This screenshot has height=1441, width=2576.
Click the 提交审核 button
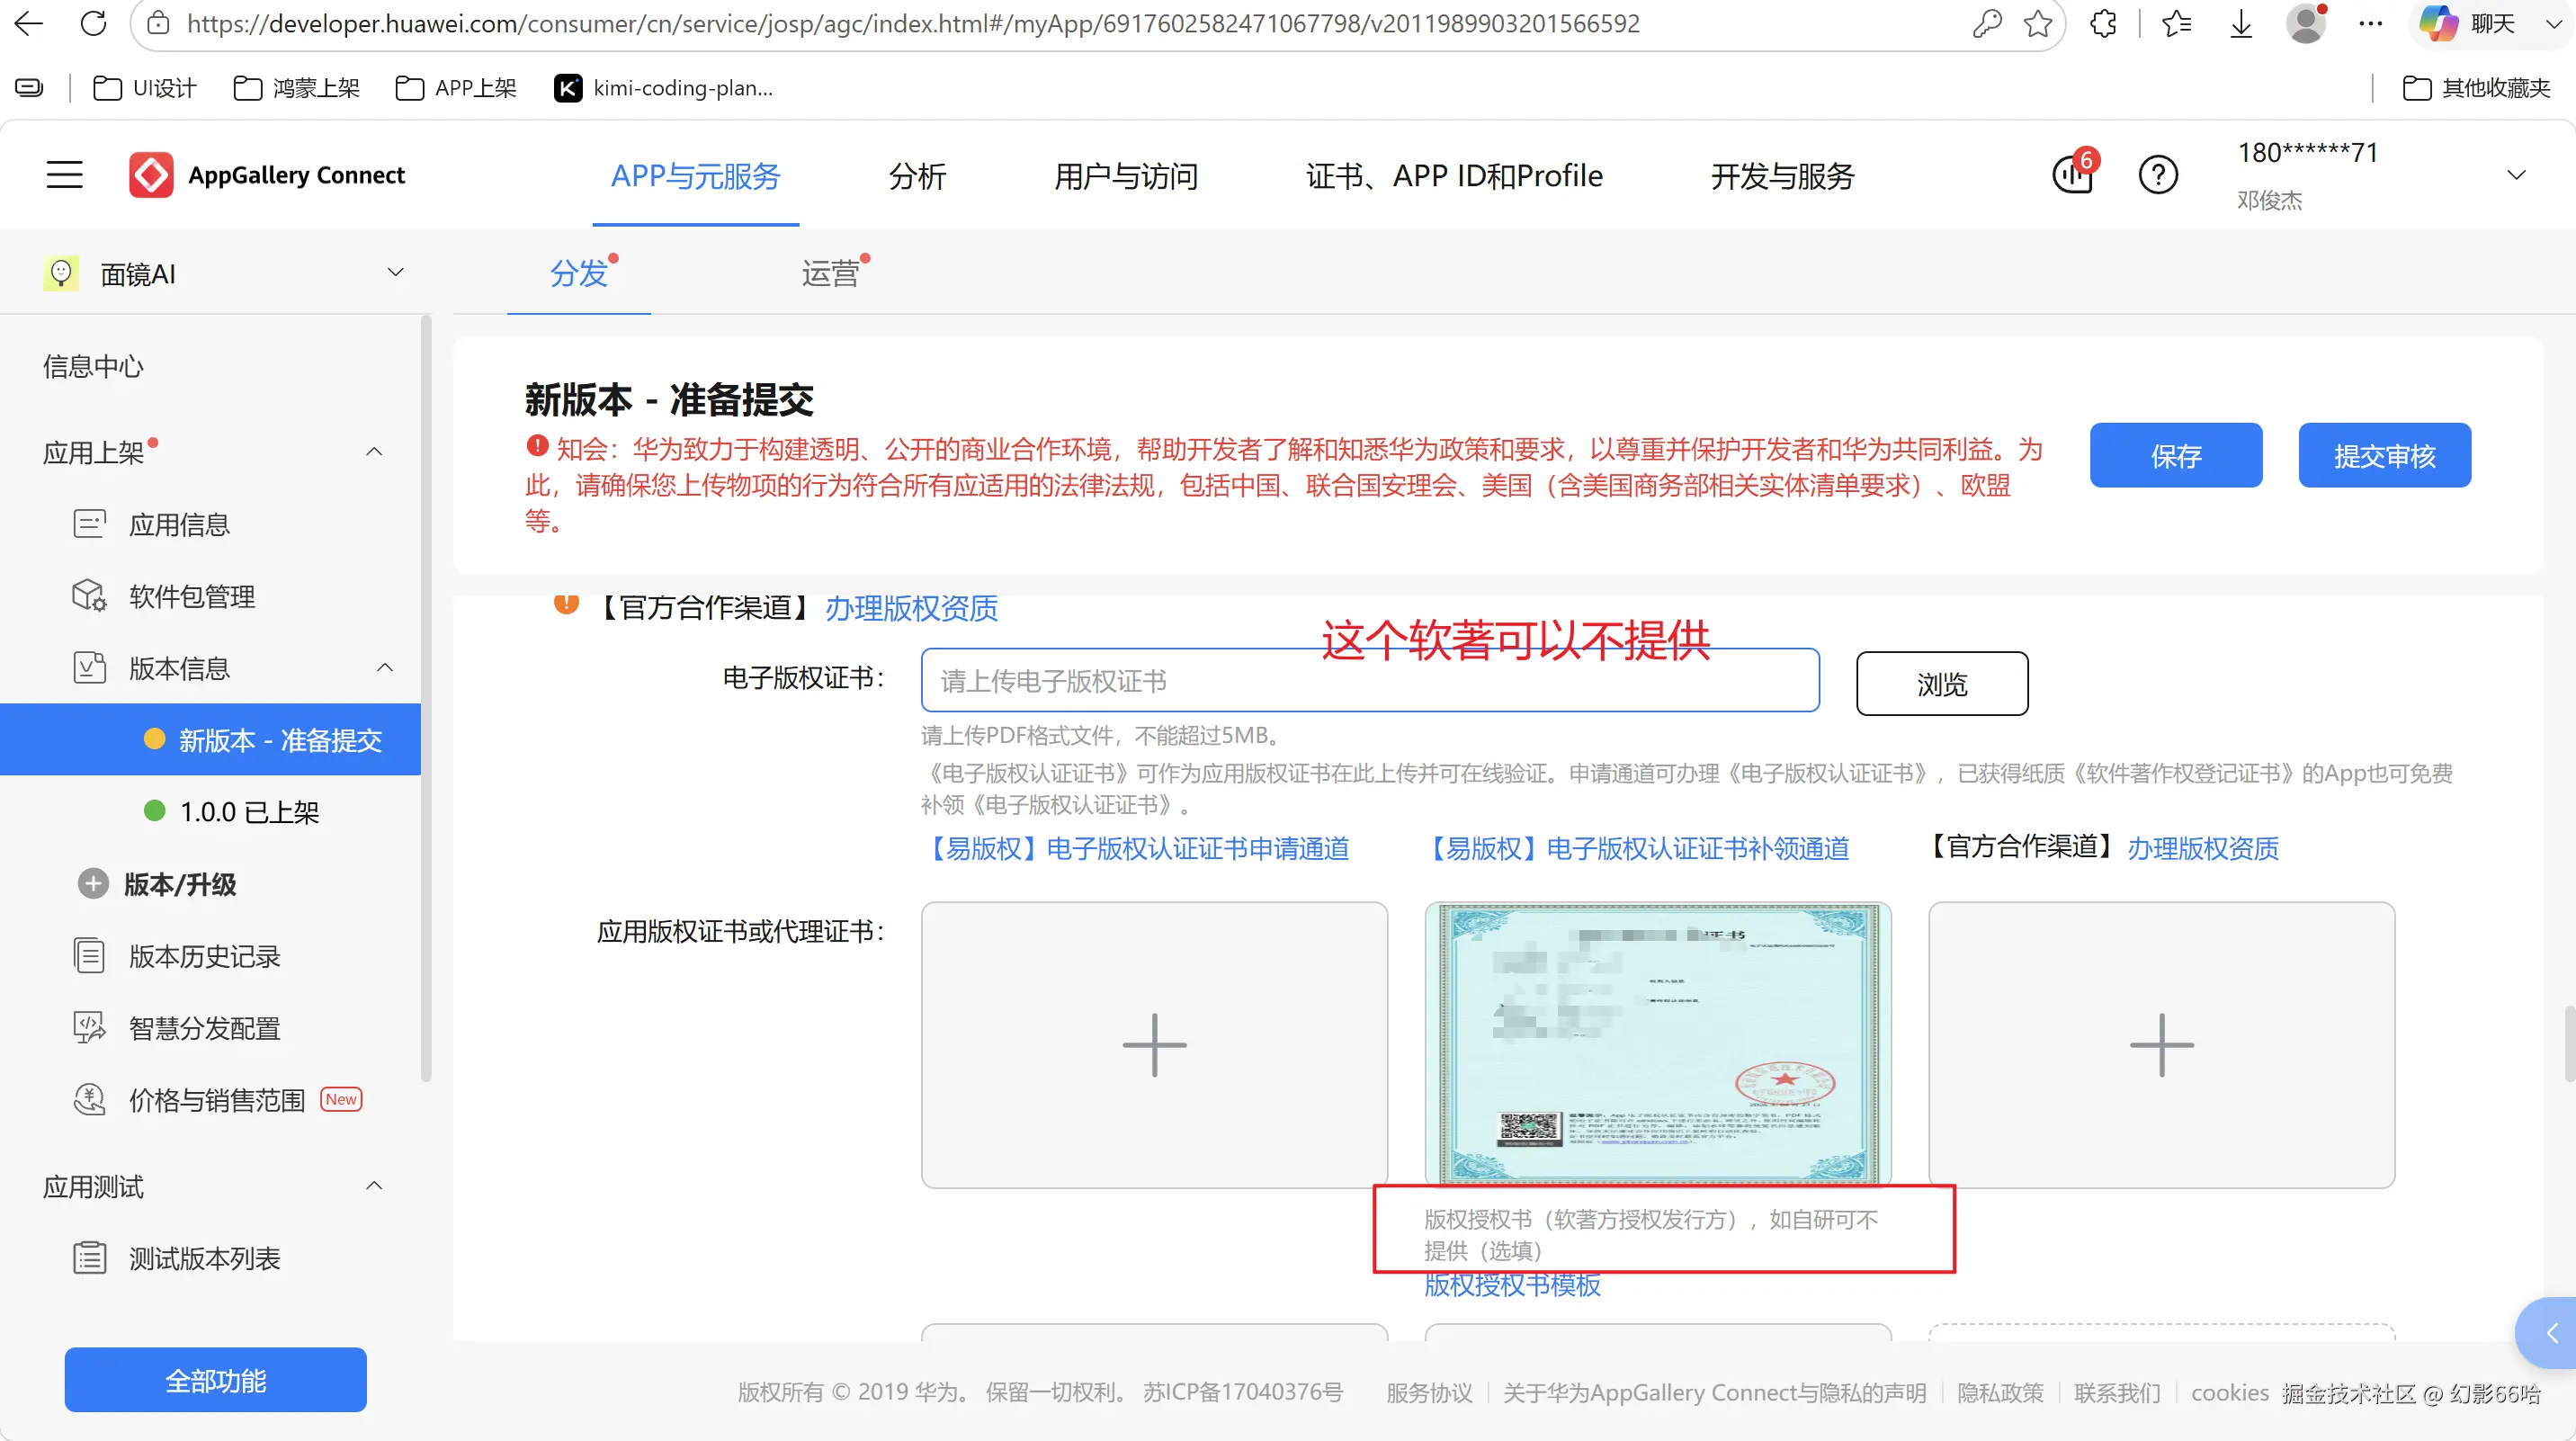2385,455
